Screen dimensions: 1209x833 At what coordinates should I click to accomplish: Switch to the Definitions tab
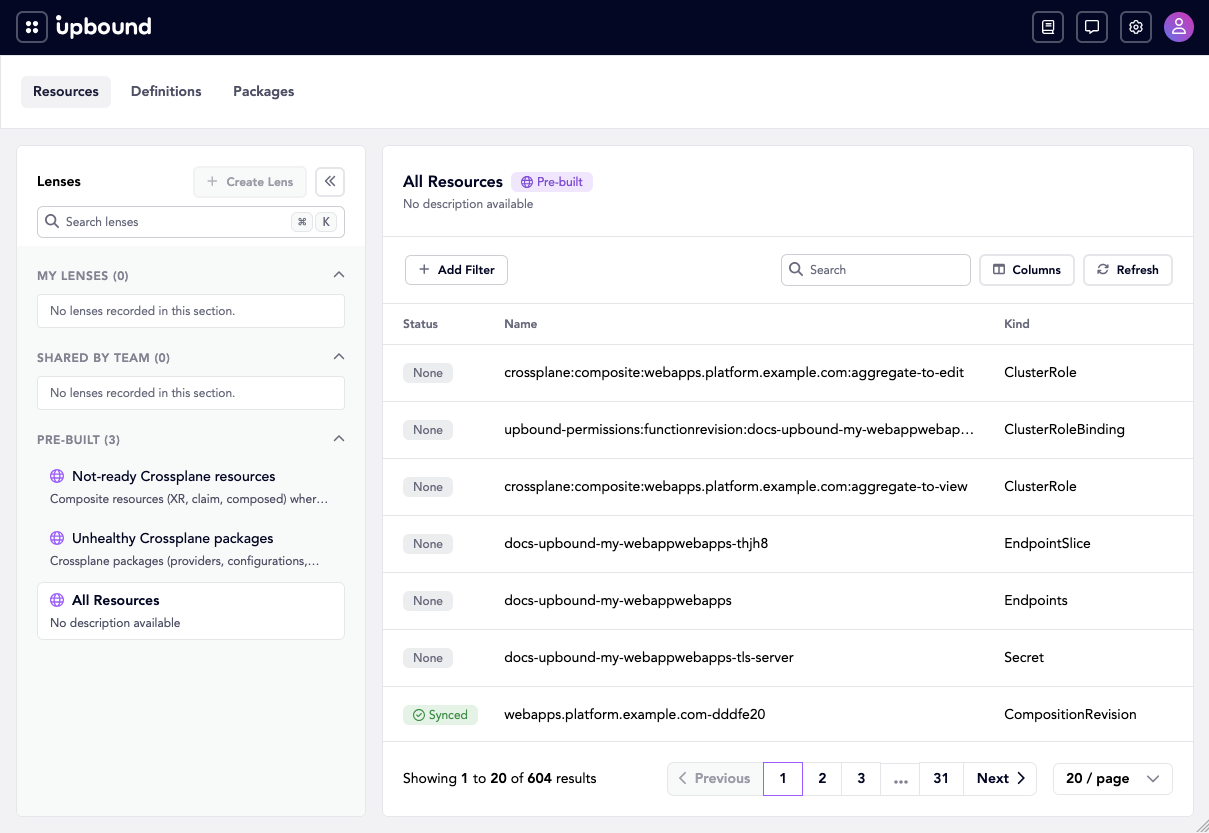point(166,91)
